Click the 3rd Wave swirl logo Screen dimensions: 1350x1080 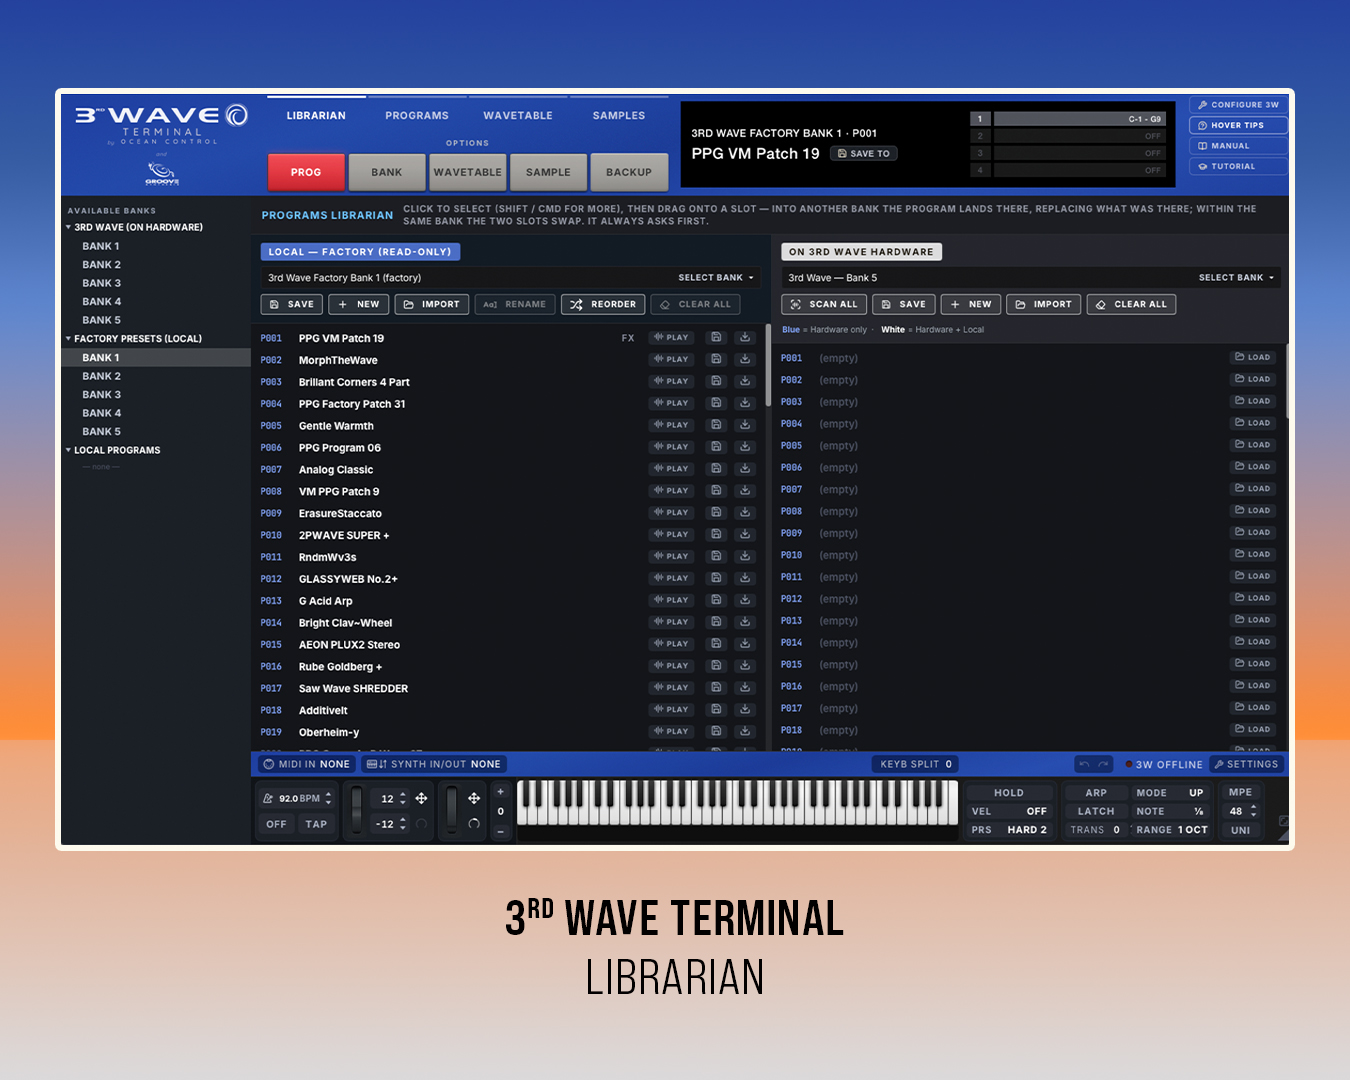(x=236, y=116)
